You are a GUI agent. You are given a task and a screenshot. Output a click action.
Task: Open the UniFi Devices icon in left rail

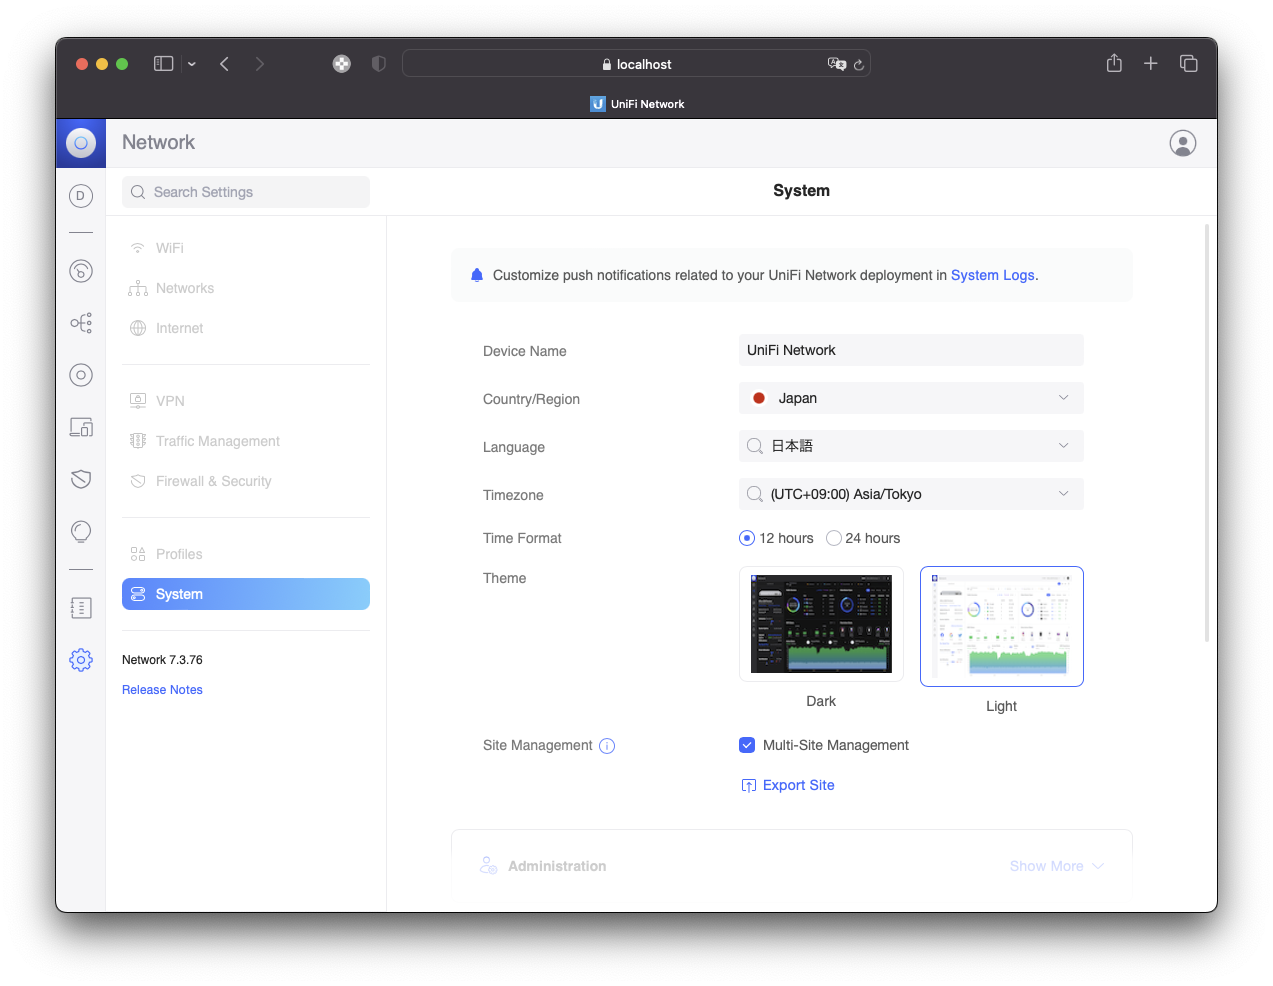81,375
